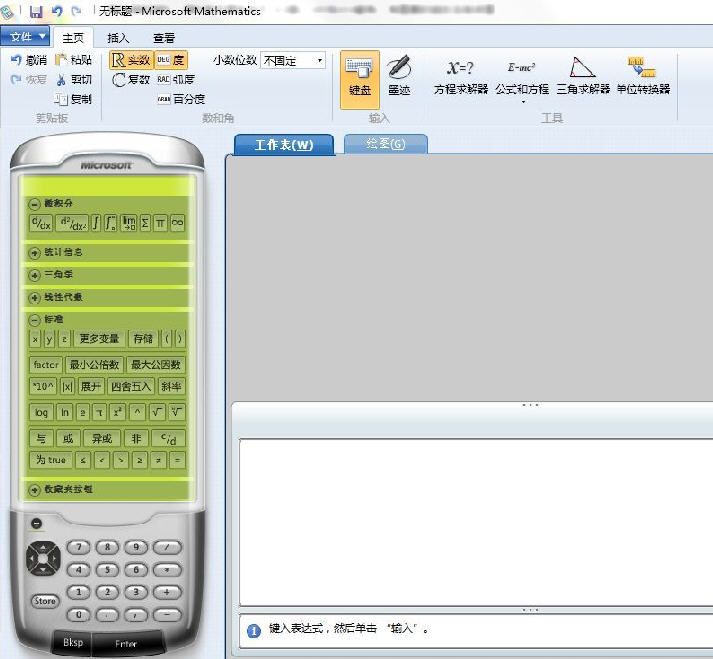Click the 展开 expand button
Screen dimensions: 713x659
click(90, 387)
